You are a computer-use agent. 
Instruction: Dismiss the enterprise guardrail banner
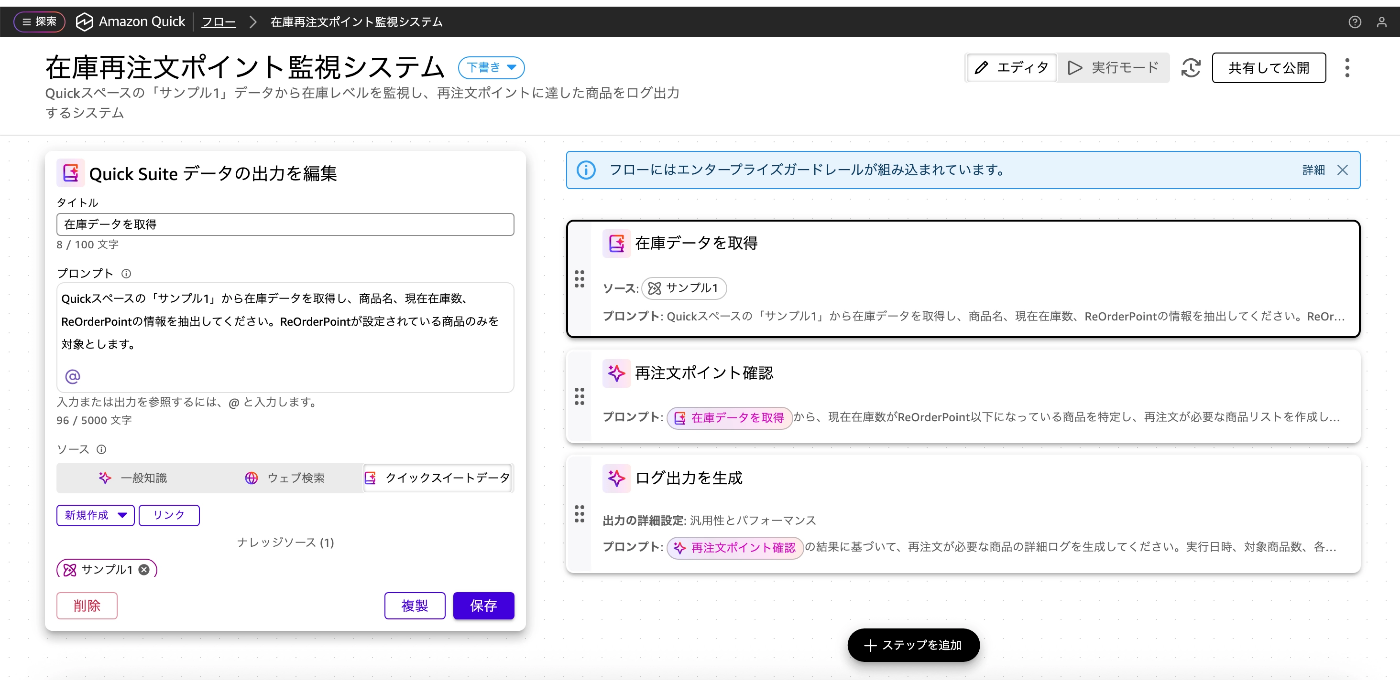pos(1342,170)
